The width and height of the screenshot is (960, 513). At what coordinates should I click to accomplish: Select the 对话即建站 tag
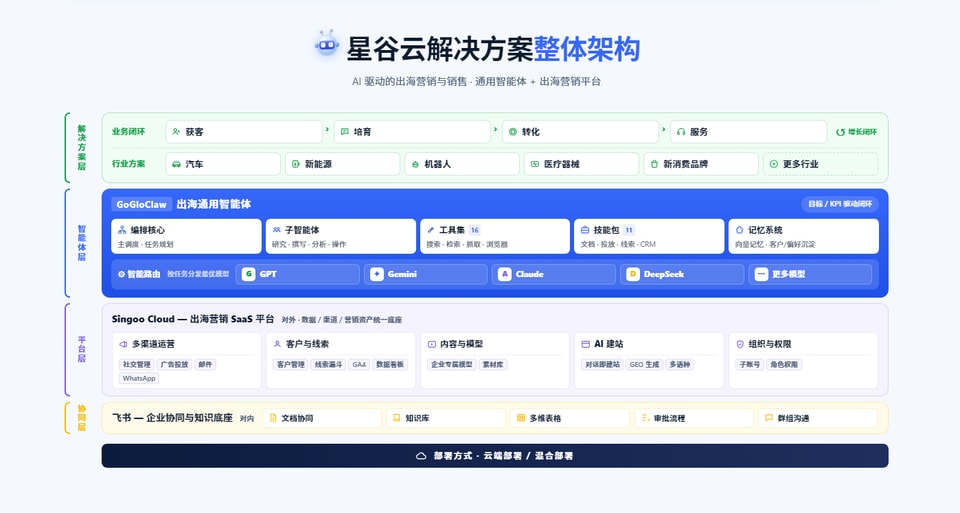coord(602,364)
